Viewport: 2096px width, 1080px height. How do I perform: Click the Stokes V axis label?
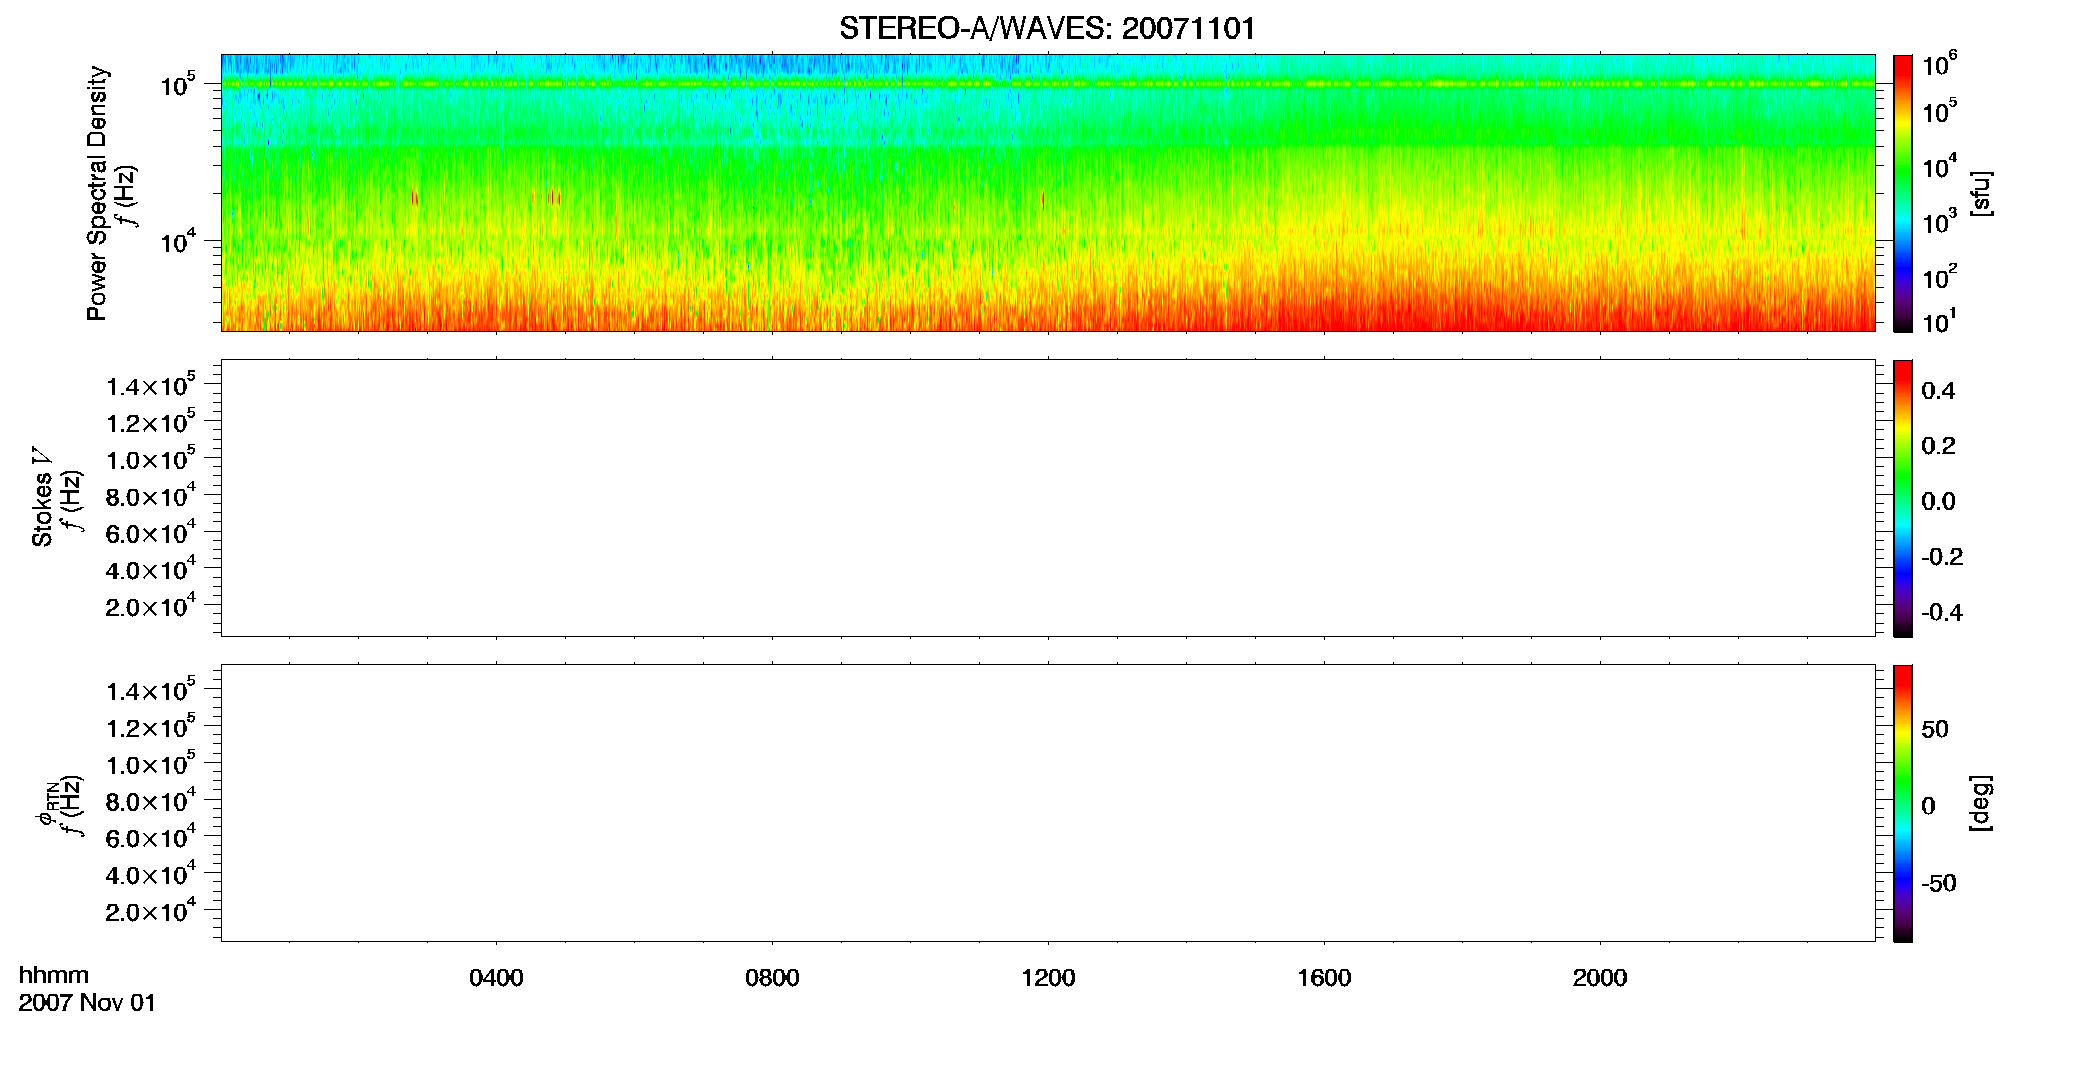tap(42, 498)
